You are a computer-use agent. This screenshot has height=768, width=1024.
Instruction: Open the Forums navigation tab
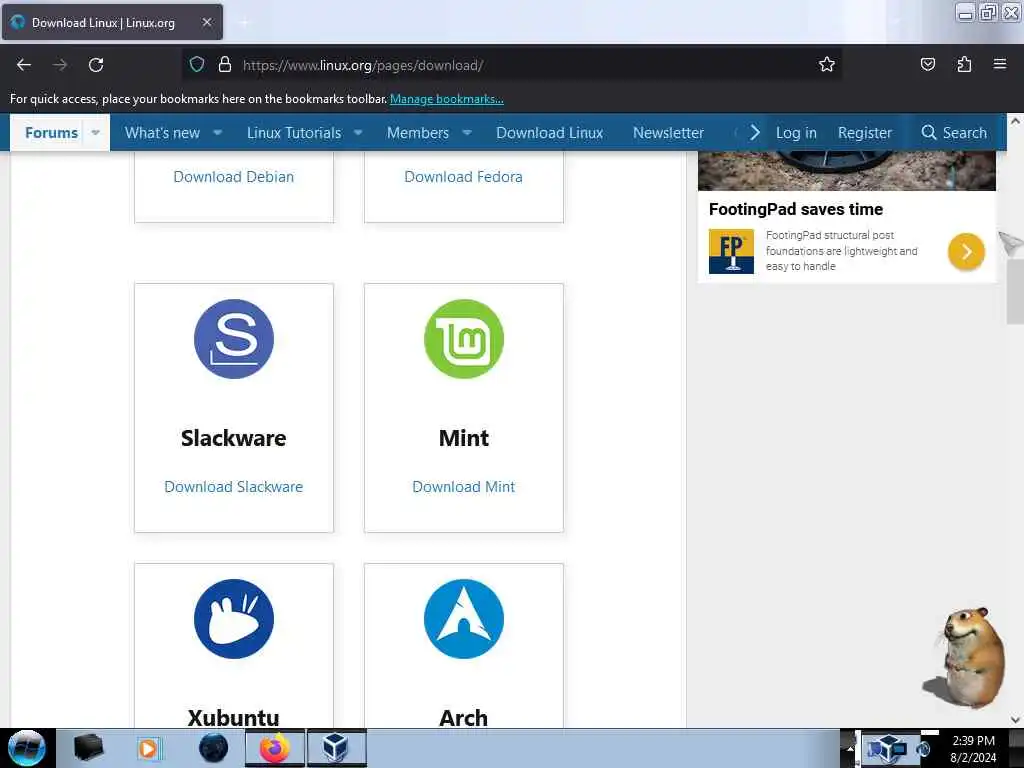tap(52, 133)
